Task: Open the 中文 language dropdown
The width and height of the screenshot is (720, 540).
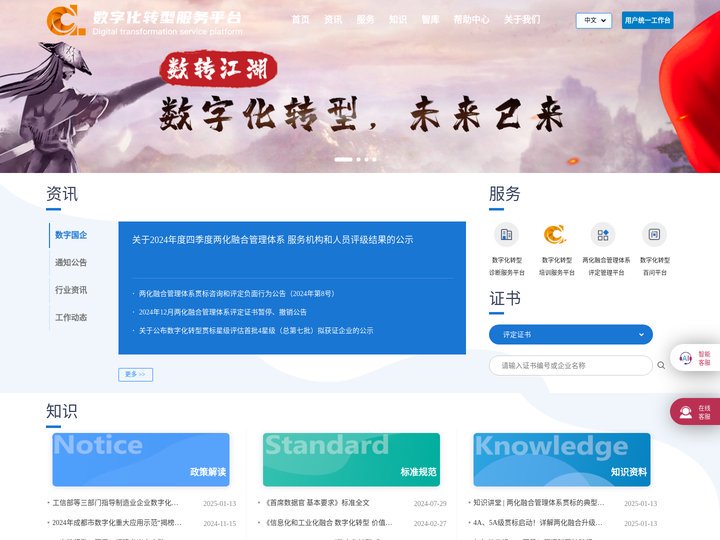Action: click(x=594, y=20)
